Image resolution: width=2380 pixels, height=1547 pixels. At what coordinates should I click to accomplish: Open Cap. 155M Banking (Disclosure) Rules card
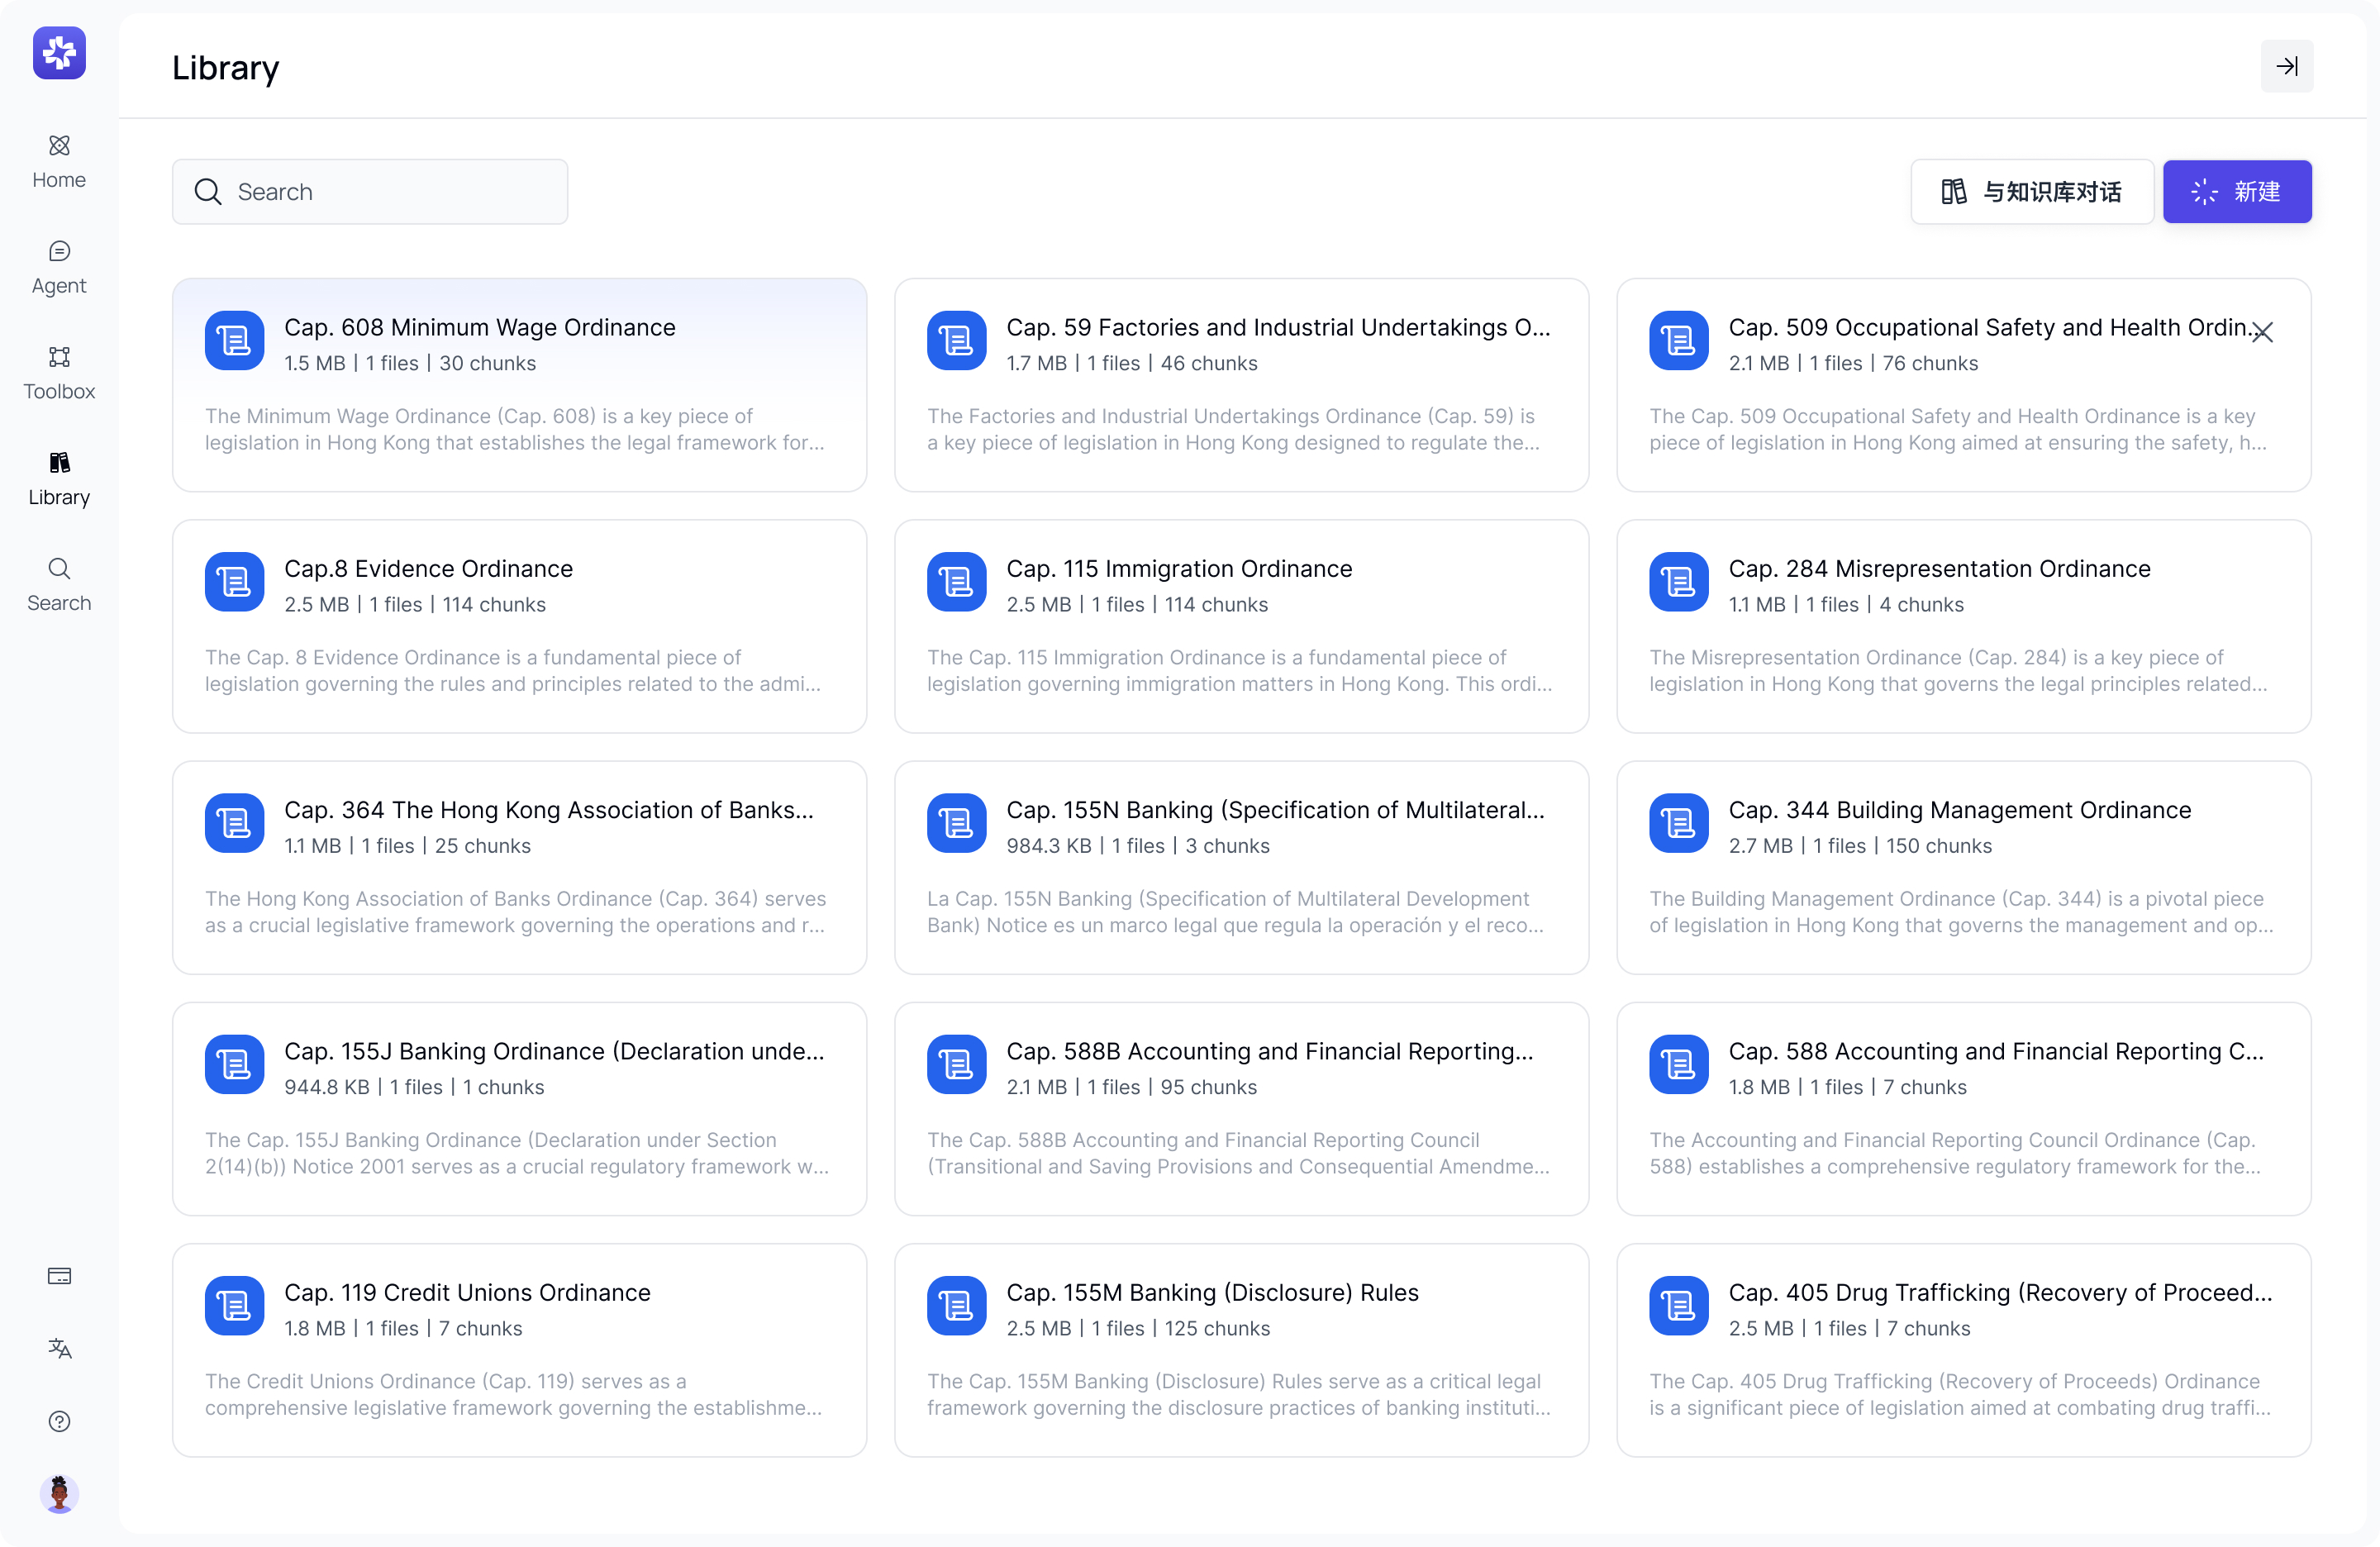1241,1350
